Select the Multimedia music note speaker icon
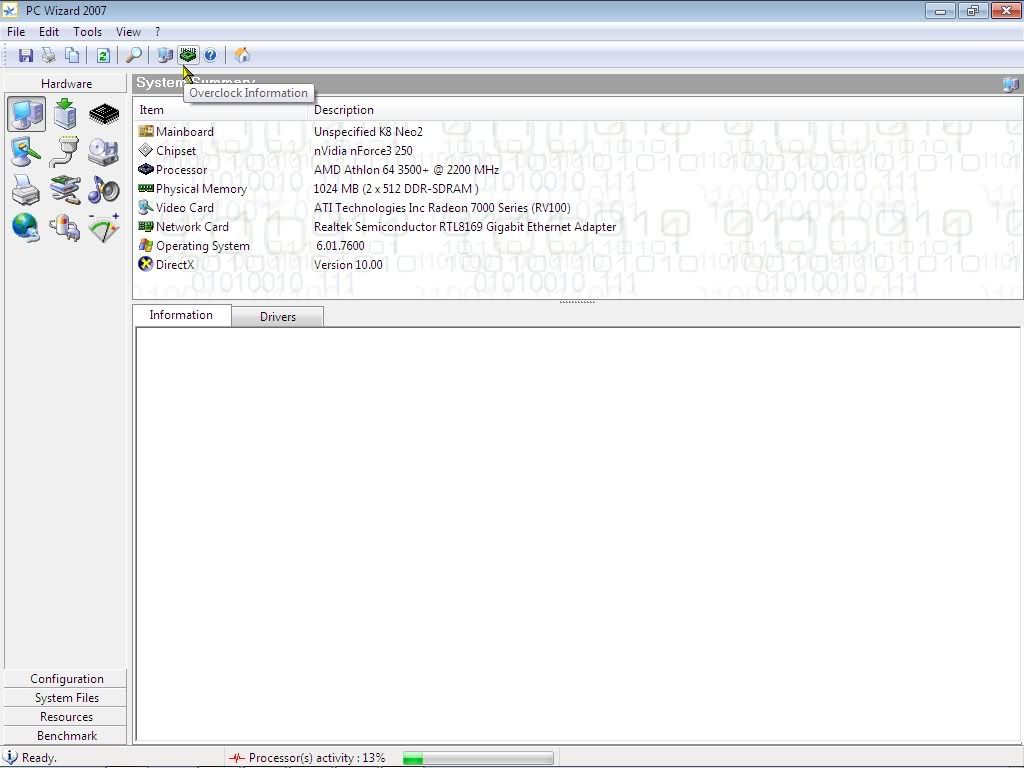The image size is (1024, 768). [x=104, y=190]
